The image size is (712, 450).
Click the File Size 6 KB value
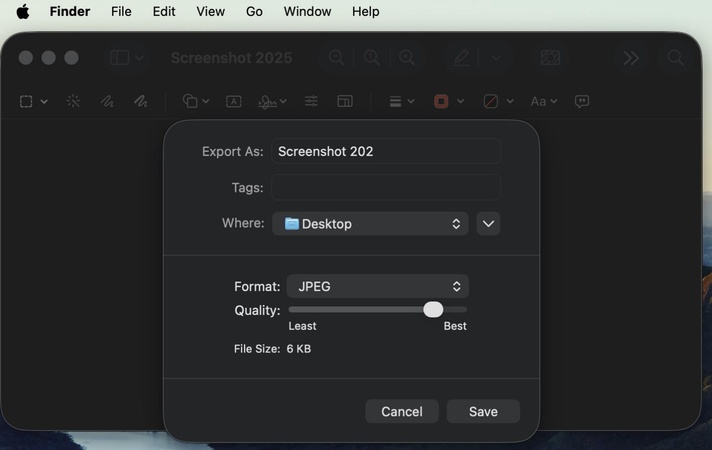pos(299,349)
